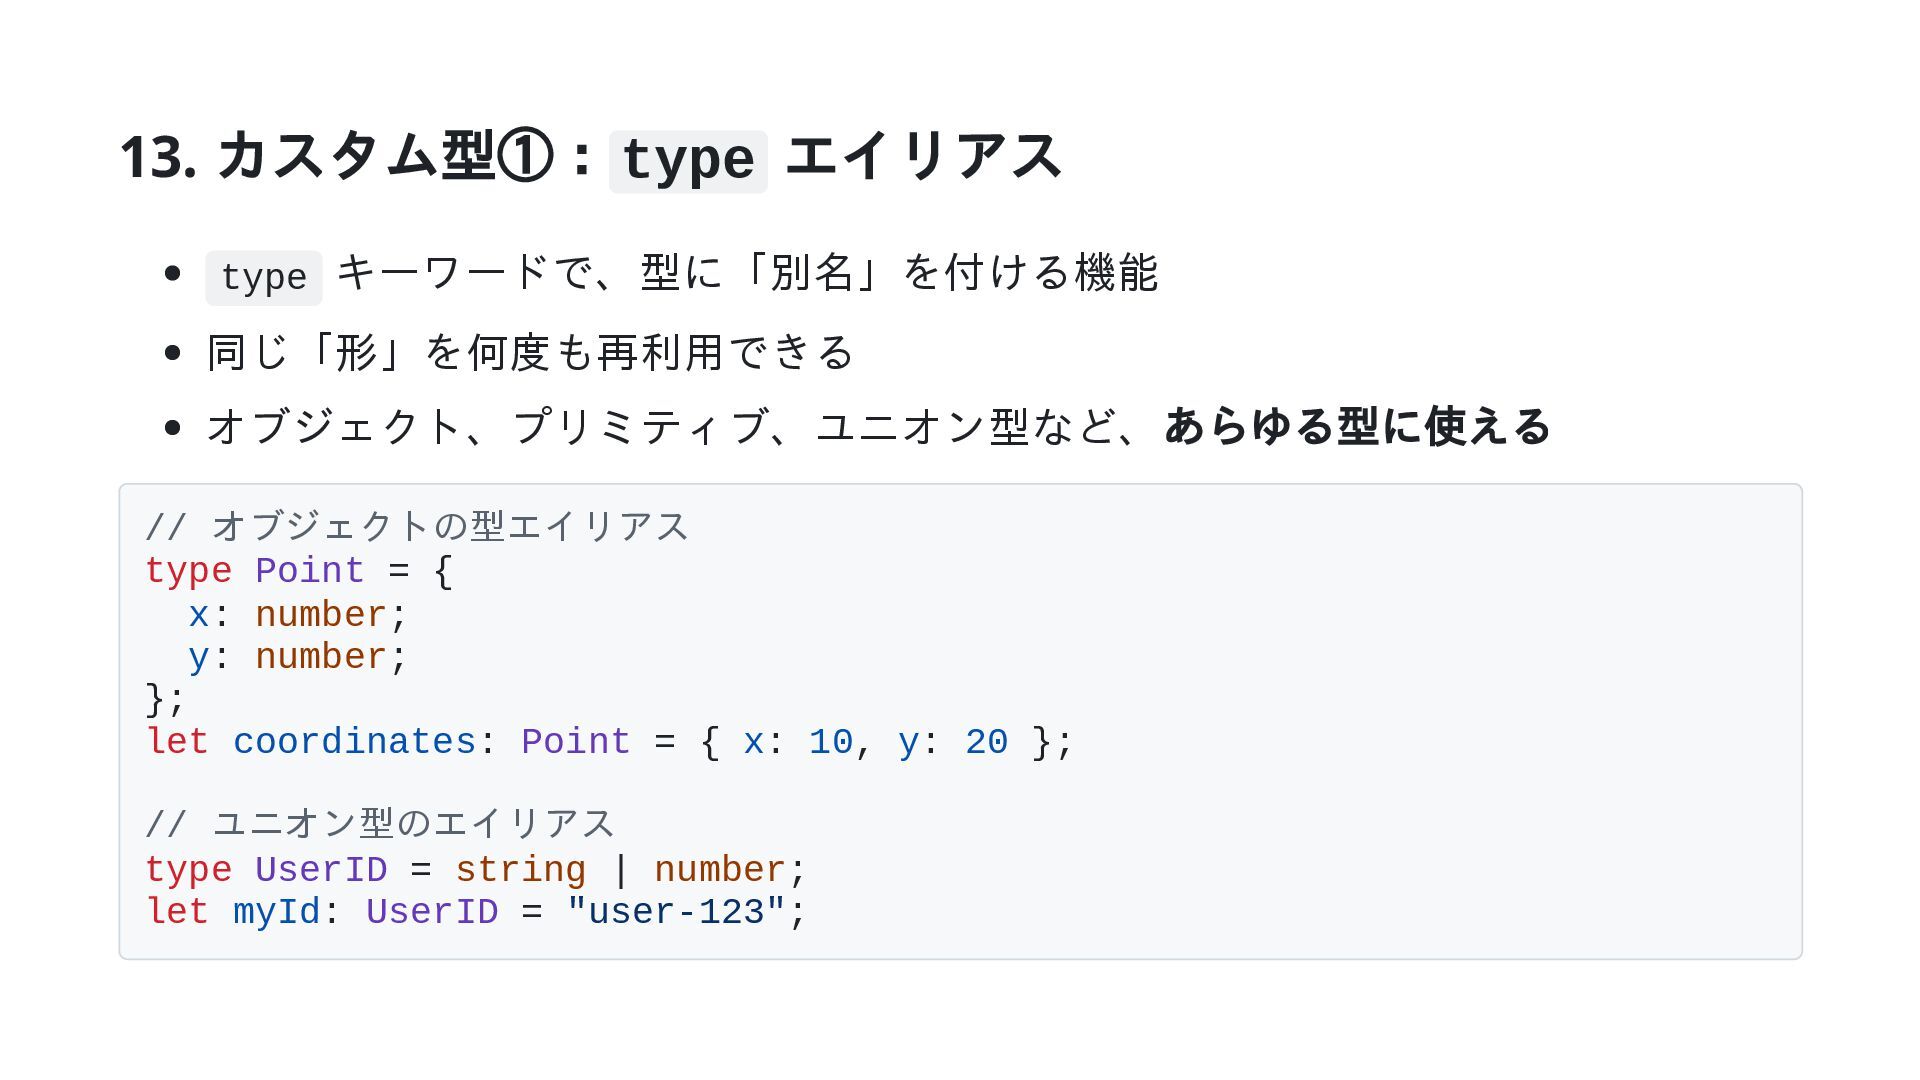
Task: Click the 'string' keyword in the union type
Action: [x=520, y=870]
